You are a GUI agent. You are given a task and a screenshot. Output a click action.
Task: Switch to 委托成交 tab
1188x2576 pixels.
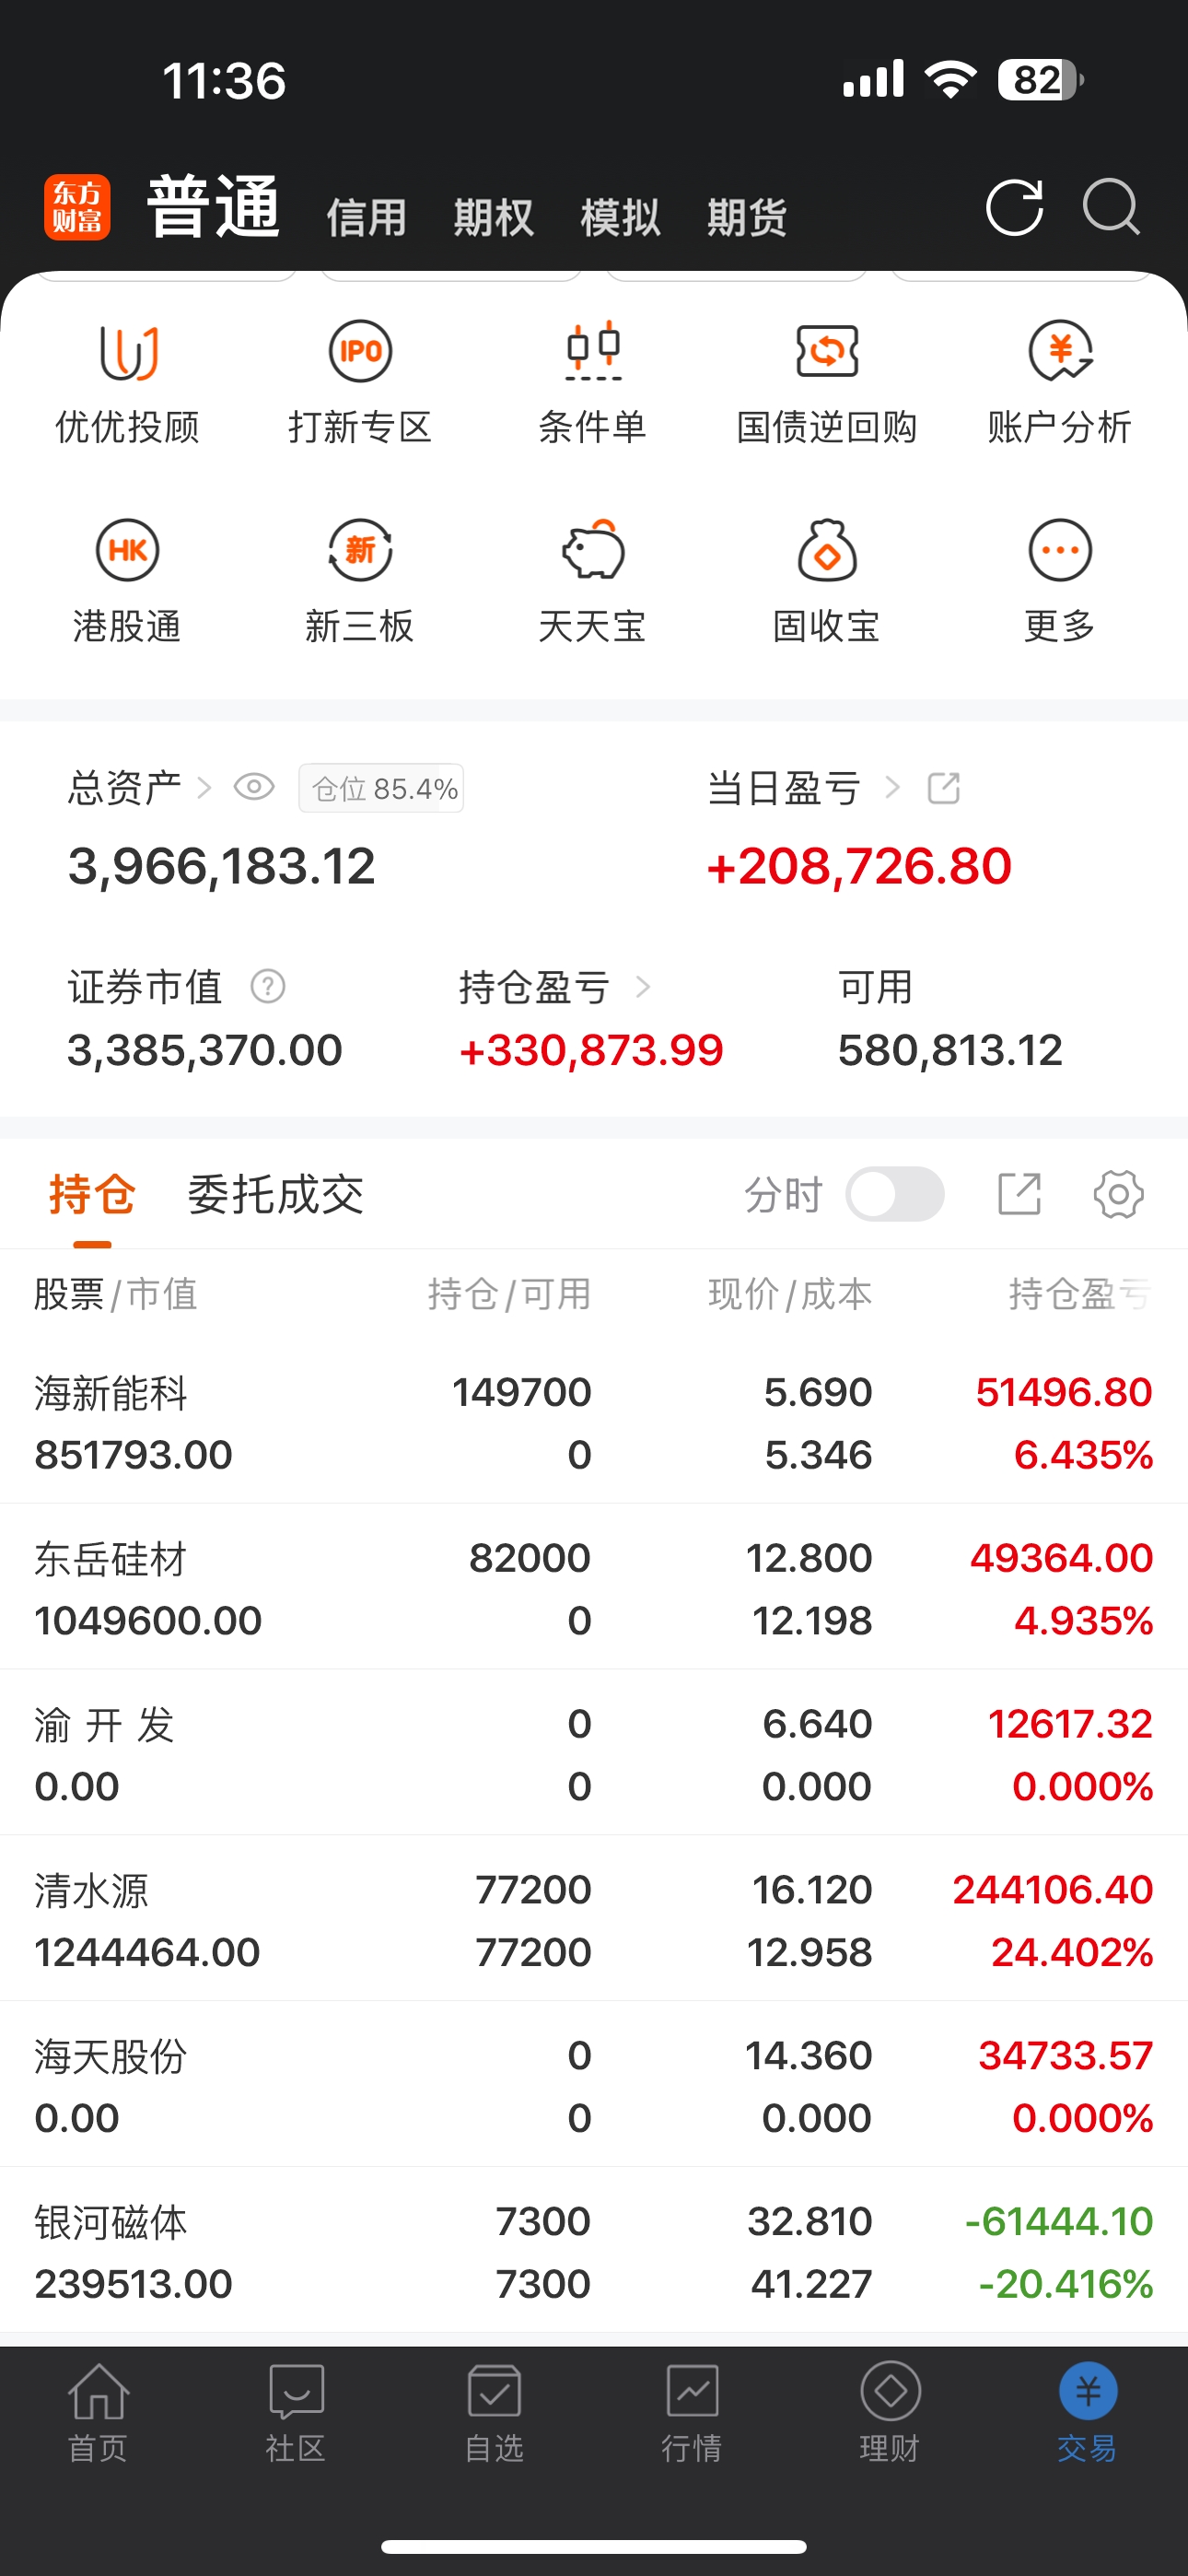[x=275, y=1195]
